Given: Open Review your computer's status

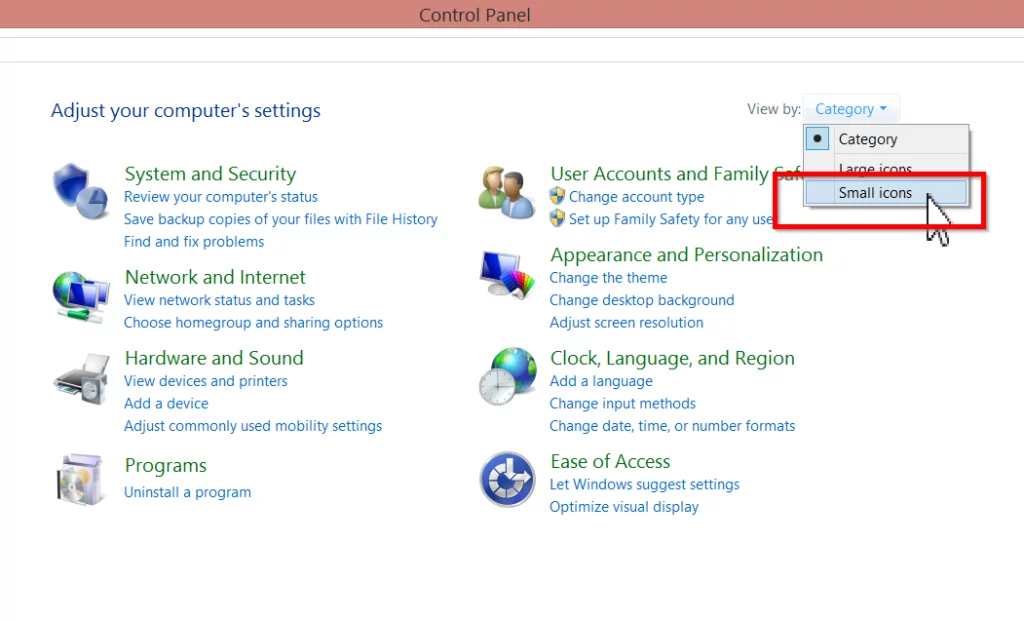Looking at the screenshot, I should coord(221,197).
